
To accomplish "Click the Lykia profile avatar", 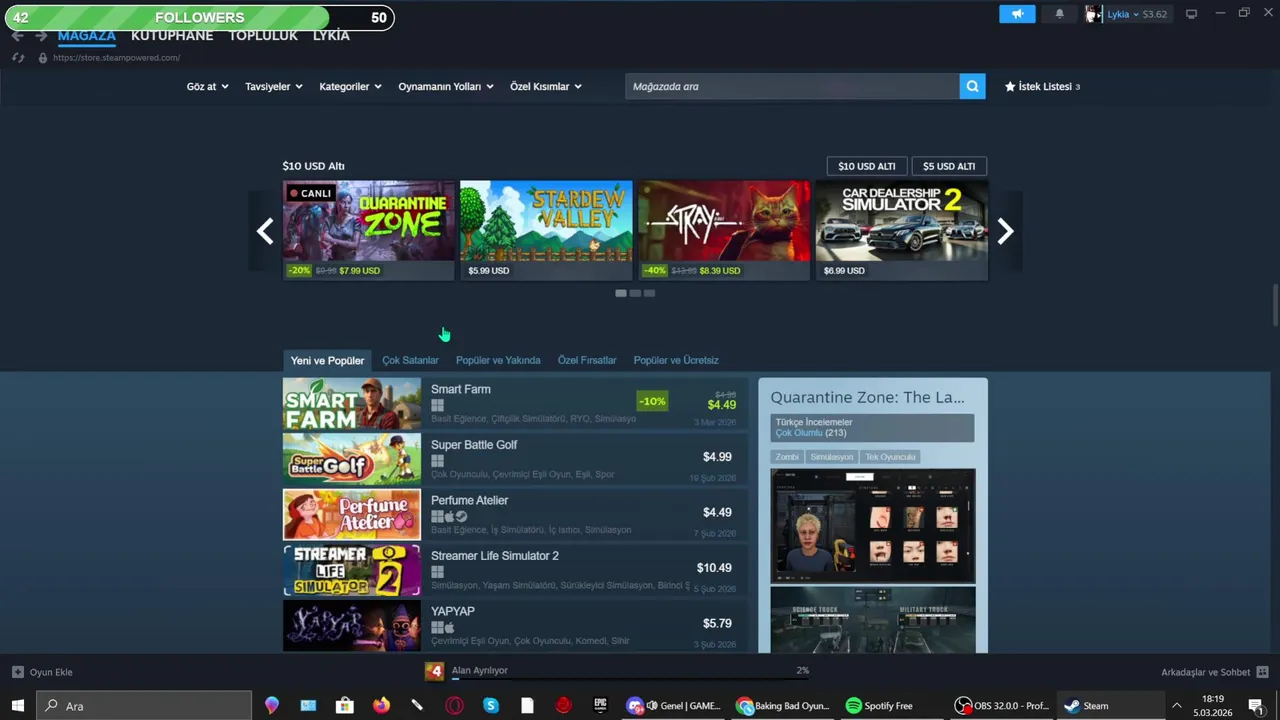I will pyautogui.click(x=1094, y=14).
